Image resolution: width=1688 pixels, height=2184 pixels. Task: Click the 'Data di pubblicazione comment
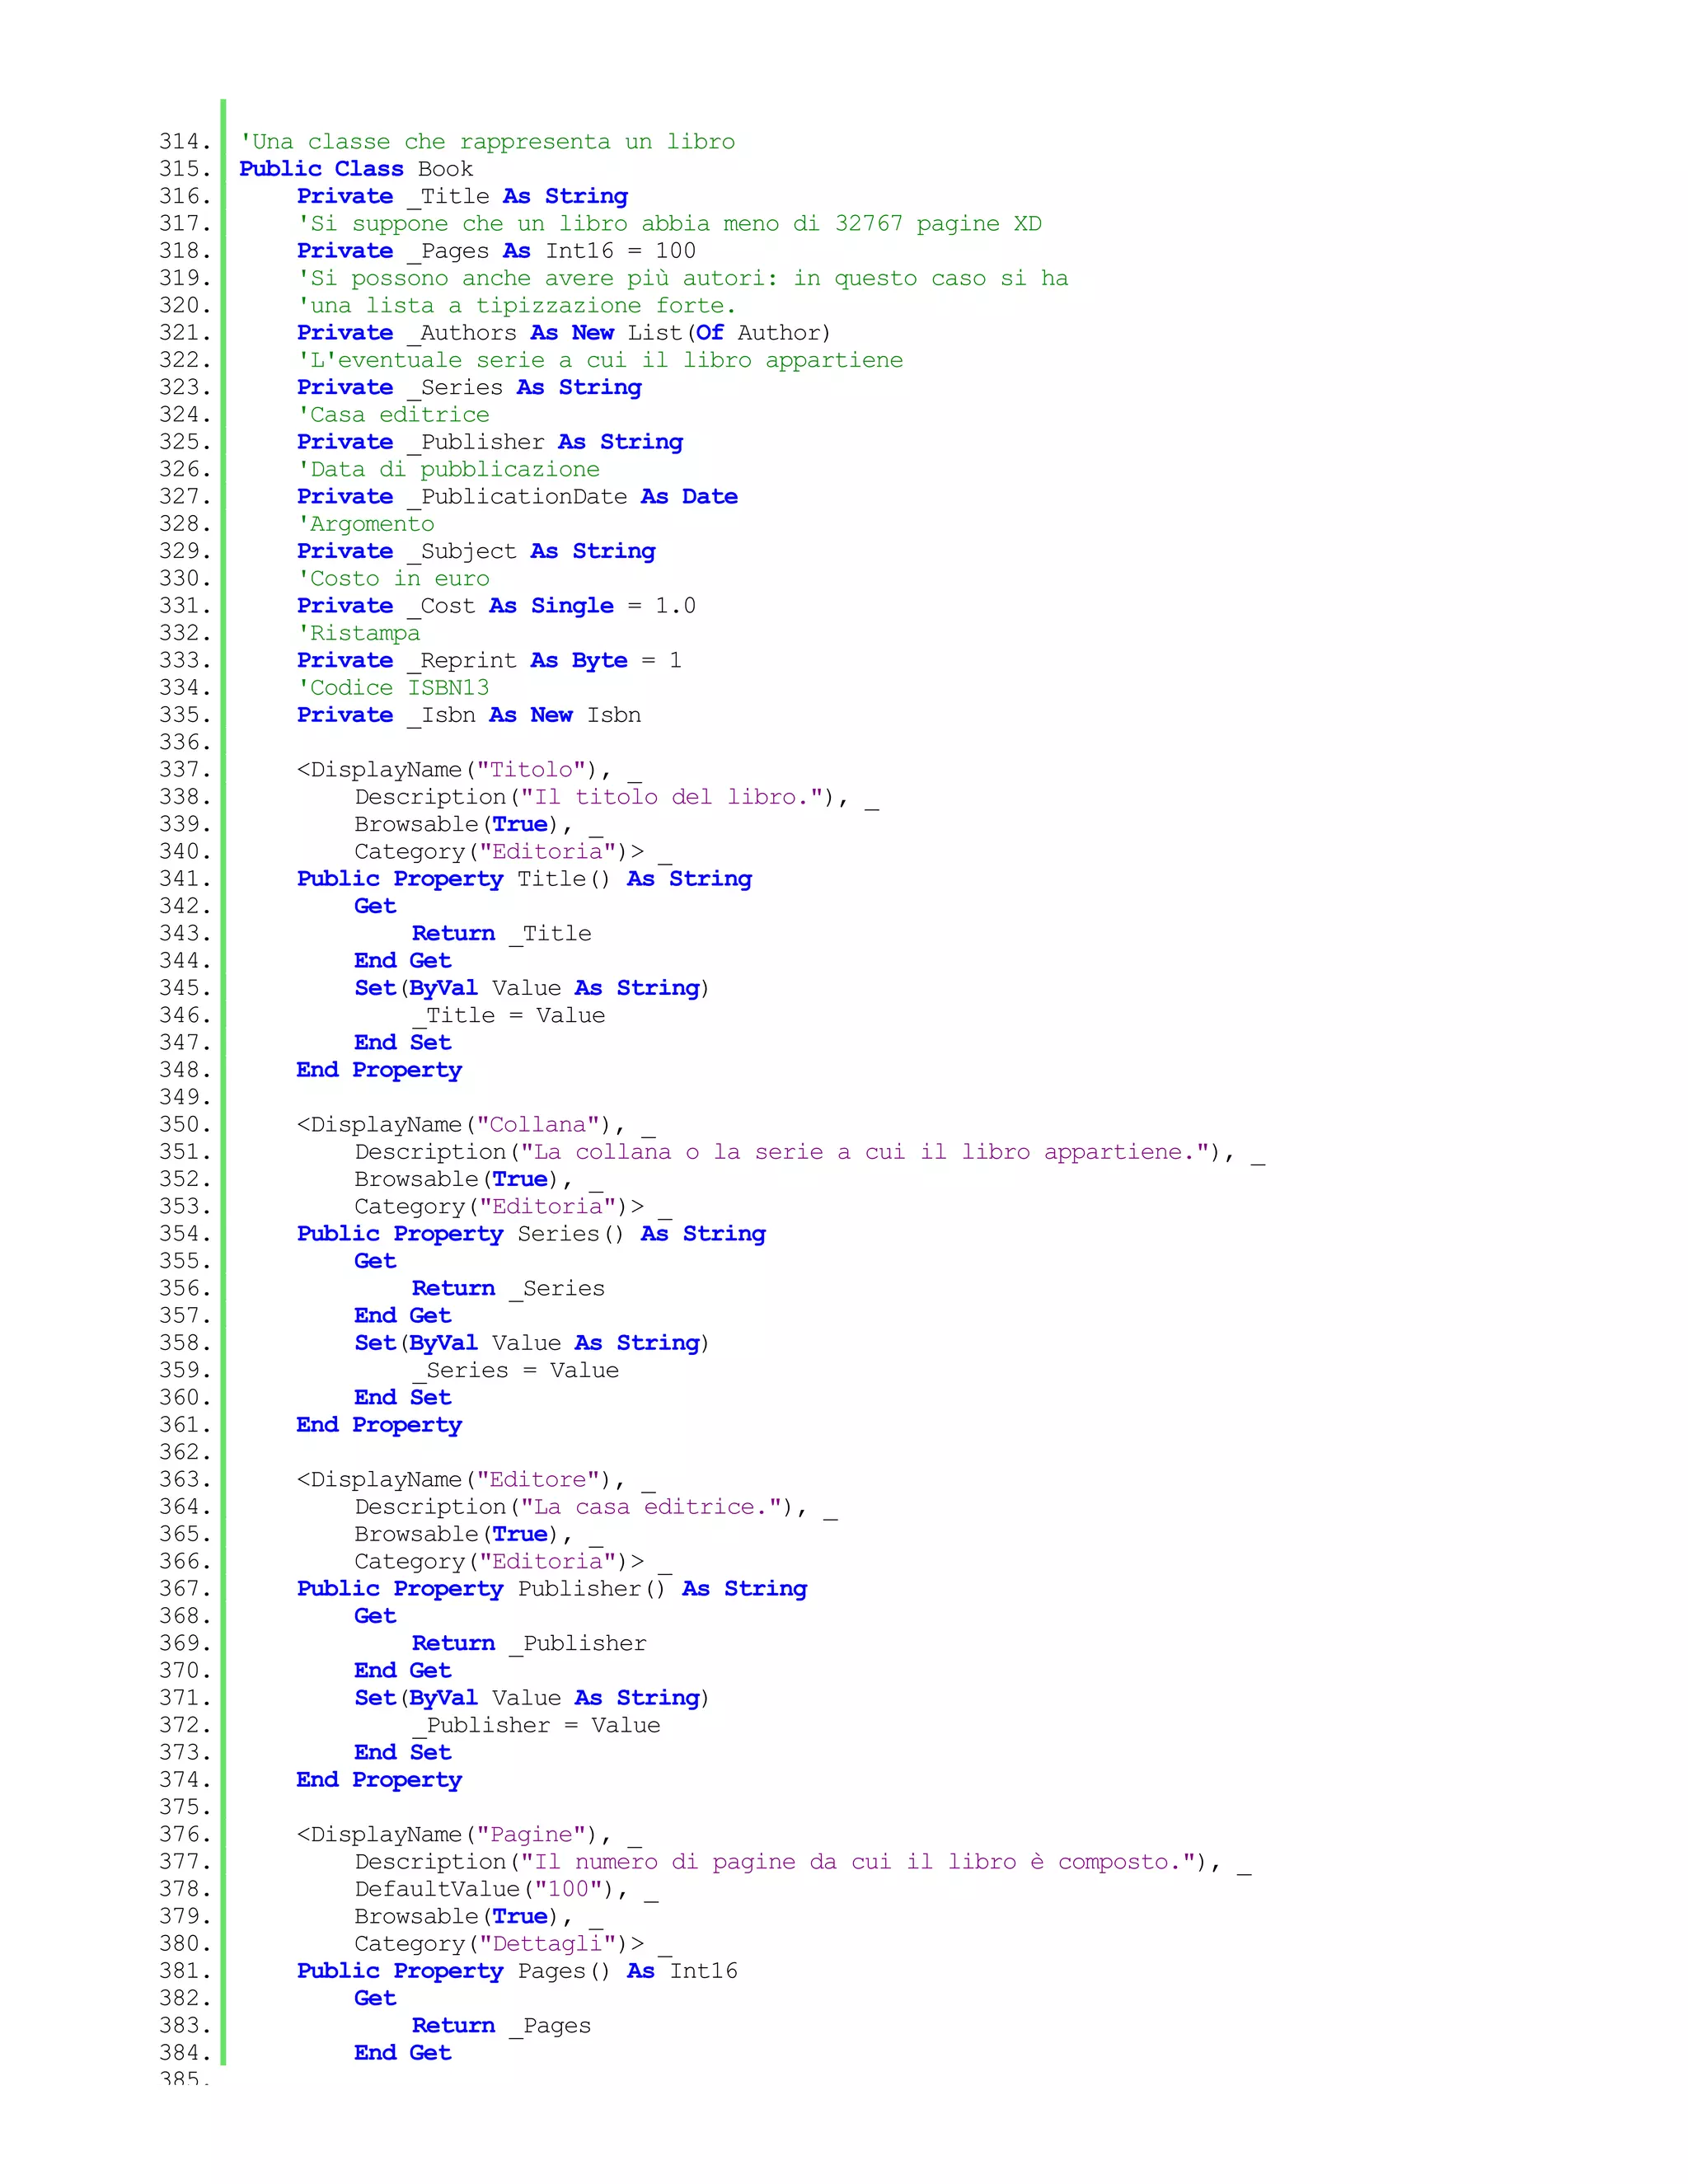(448, 469)
